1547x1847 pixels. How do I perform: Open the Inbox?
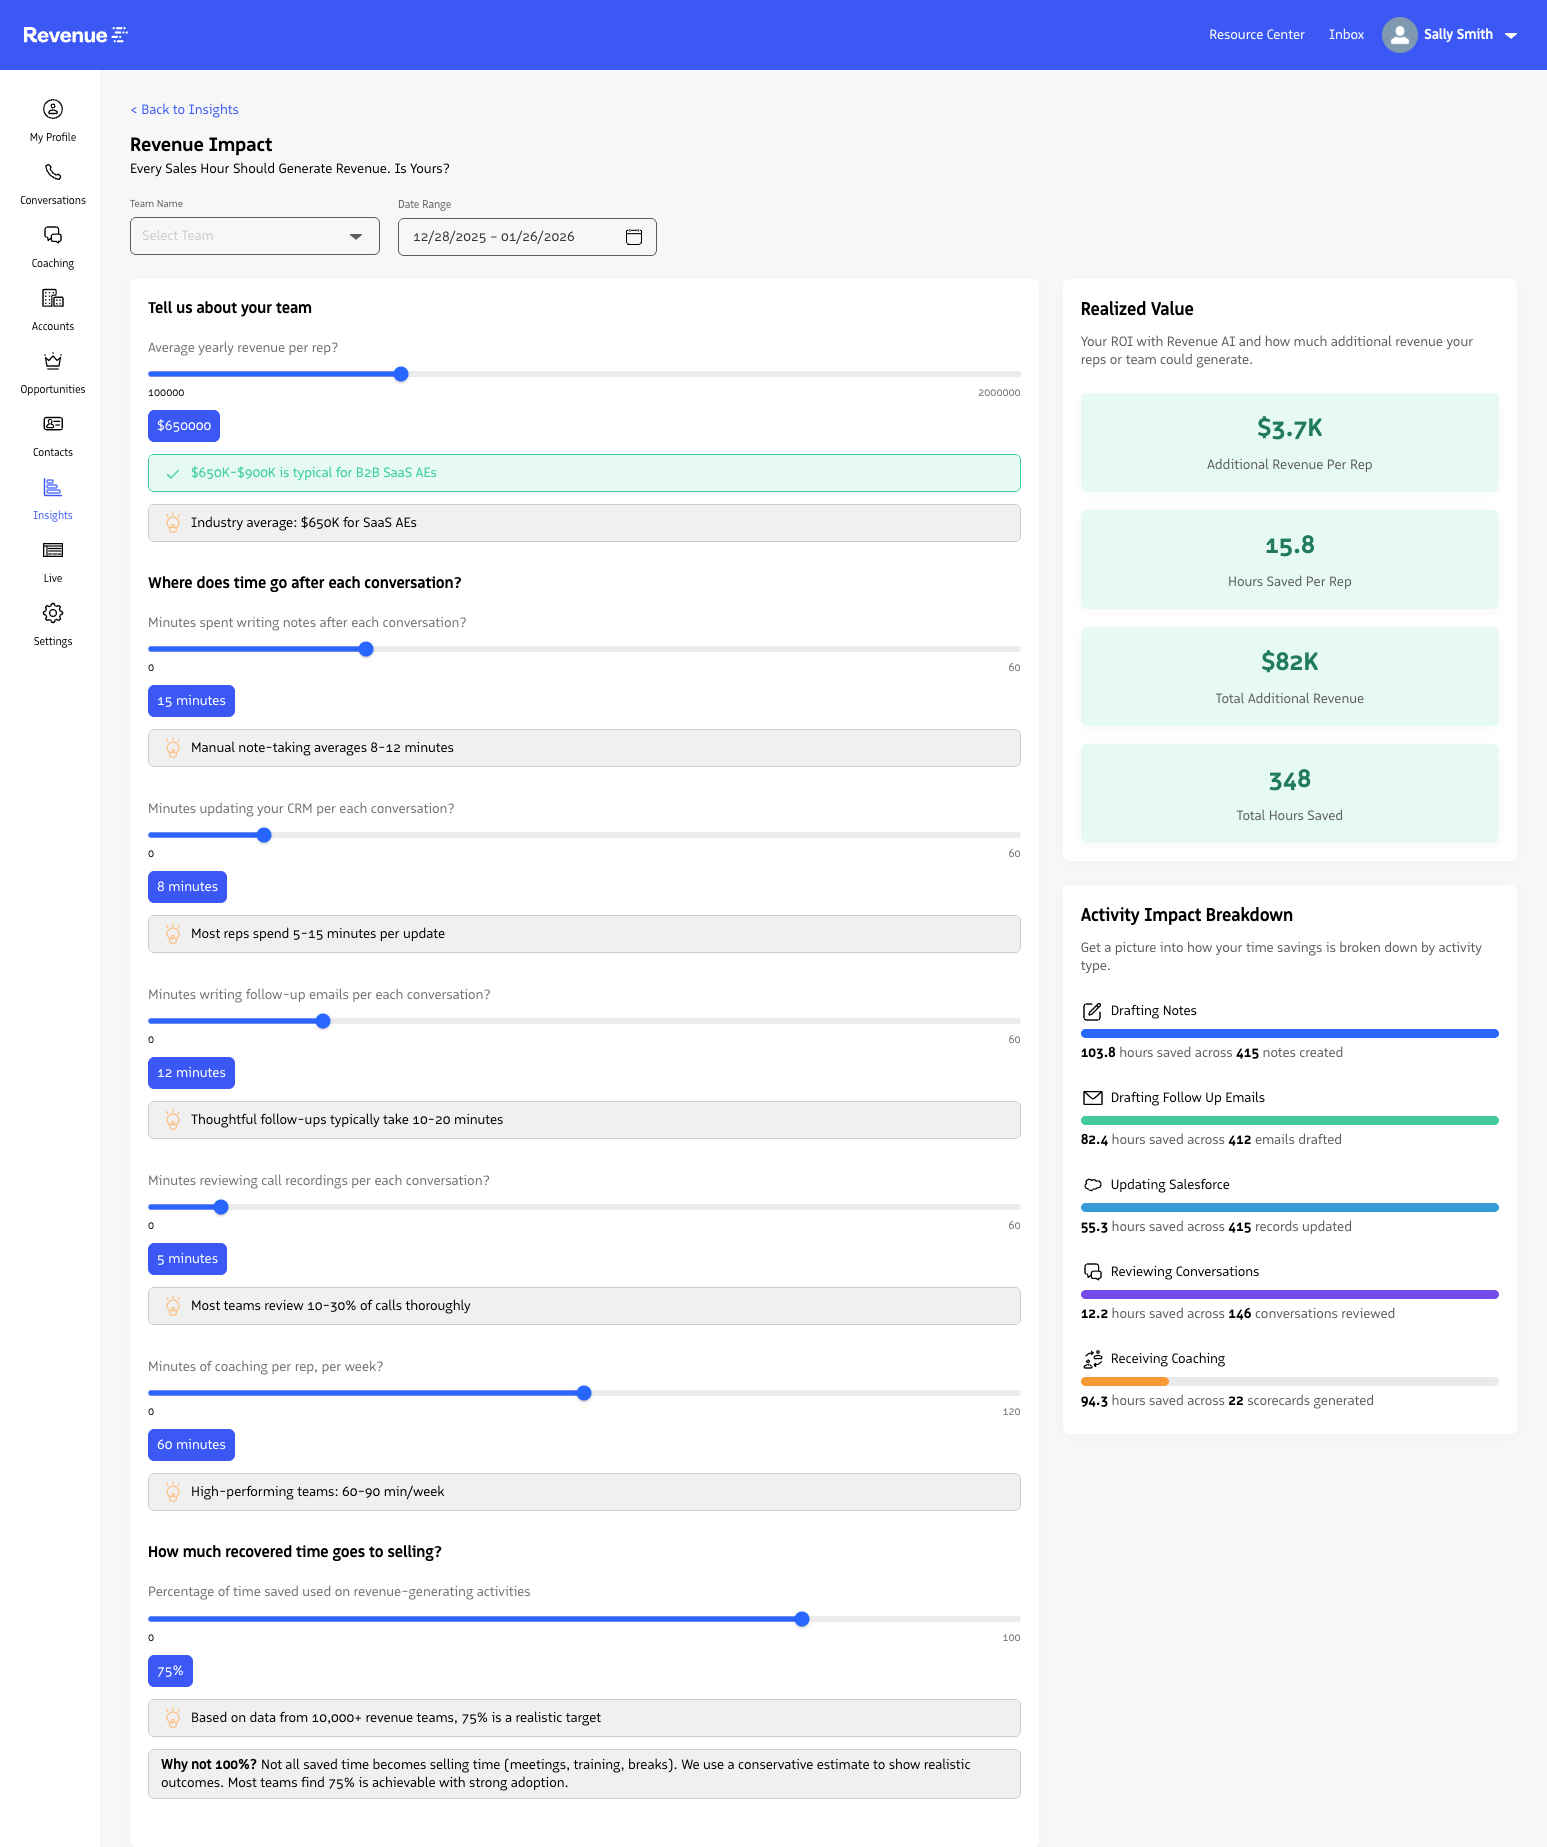pos(1346,35)
